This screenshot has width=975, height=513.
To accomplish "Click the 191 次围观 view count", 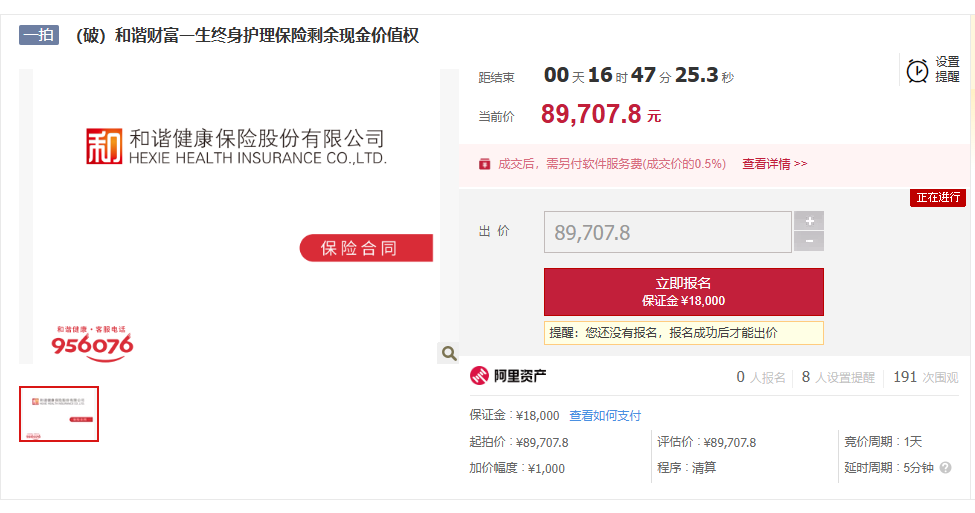I will 925,377.
